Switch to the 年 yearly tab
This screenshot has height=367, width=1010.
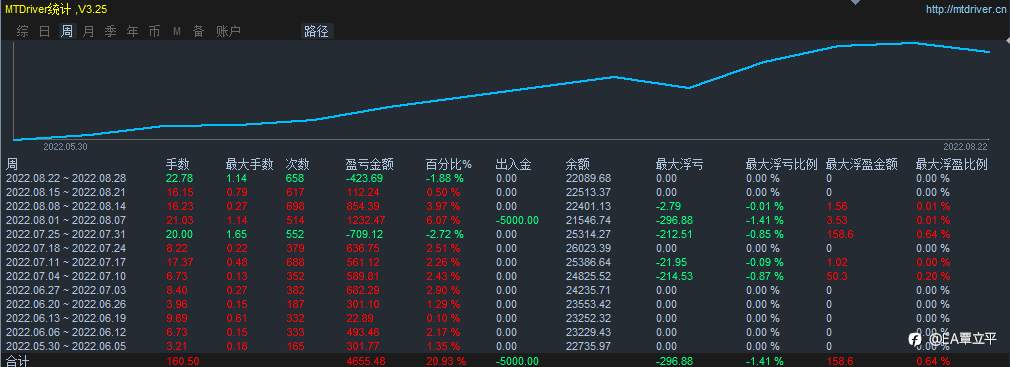[133, 32]
